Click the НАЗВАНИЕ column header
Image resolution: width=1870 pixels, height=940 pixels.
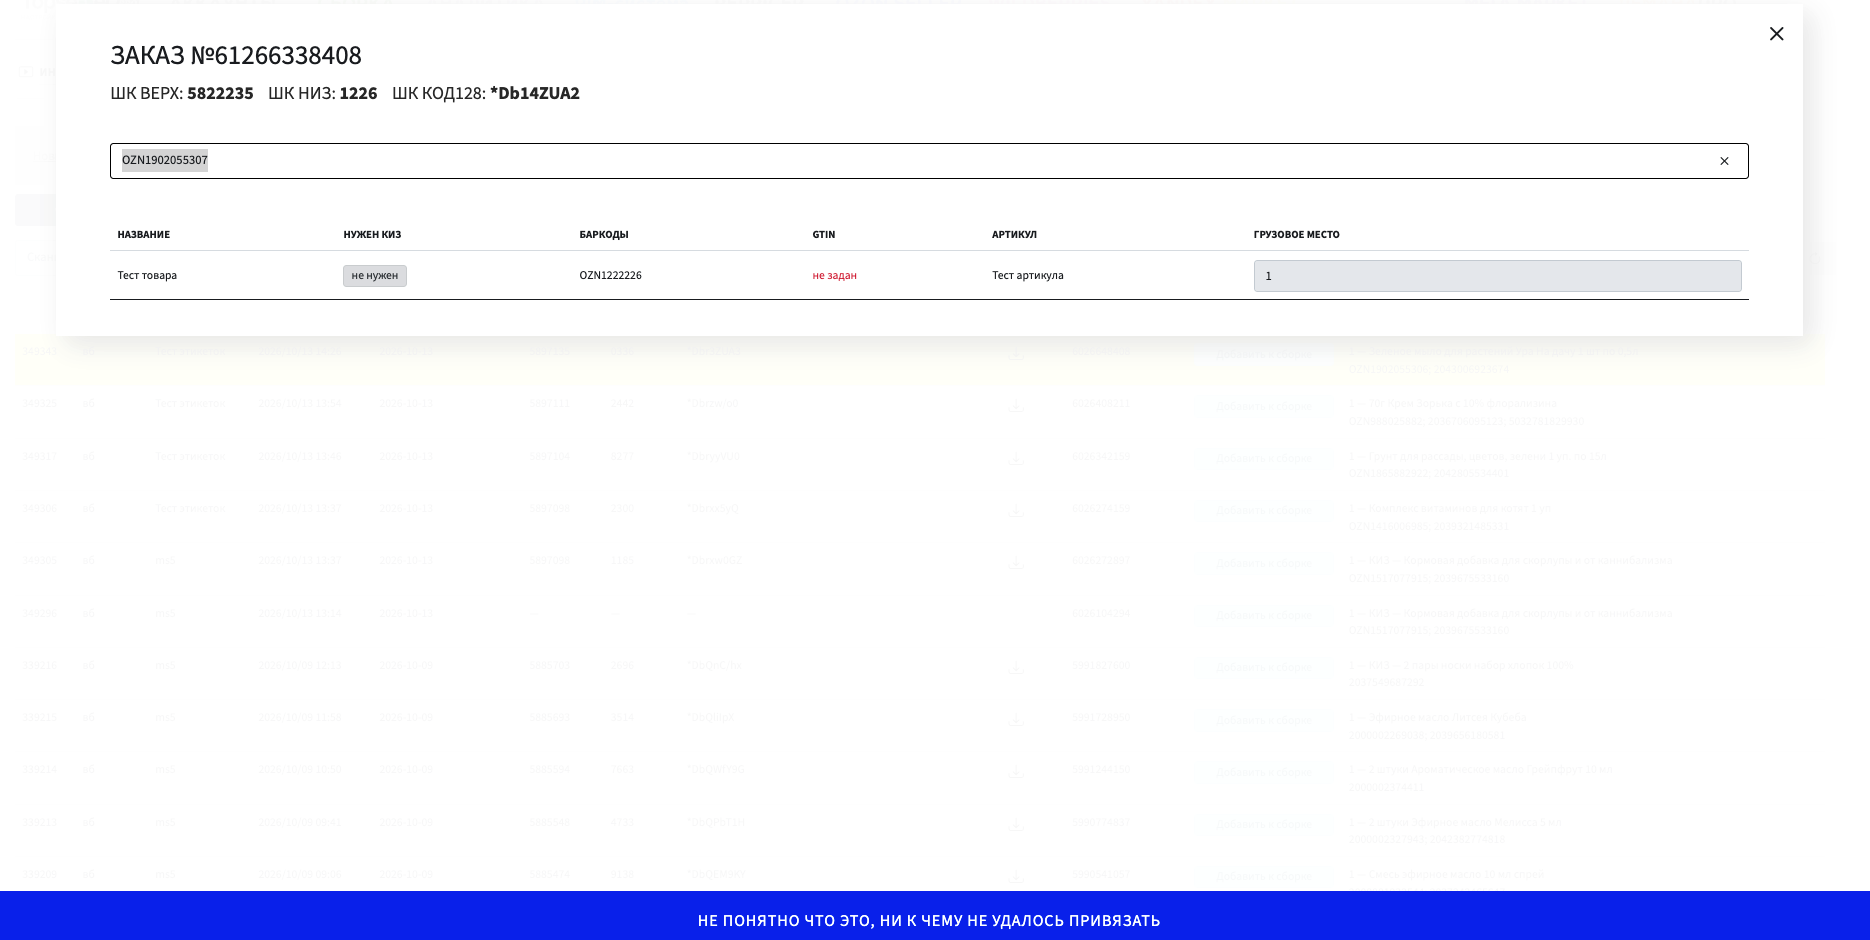pyautogui.click(x=143, y=235)
